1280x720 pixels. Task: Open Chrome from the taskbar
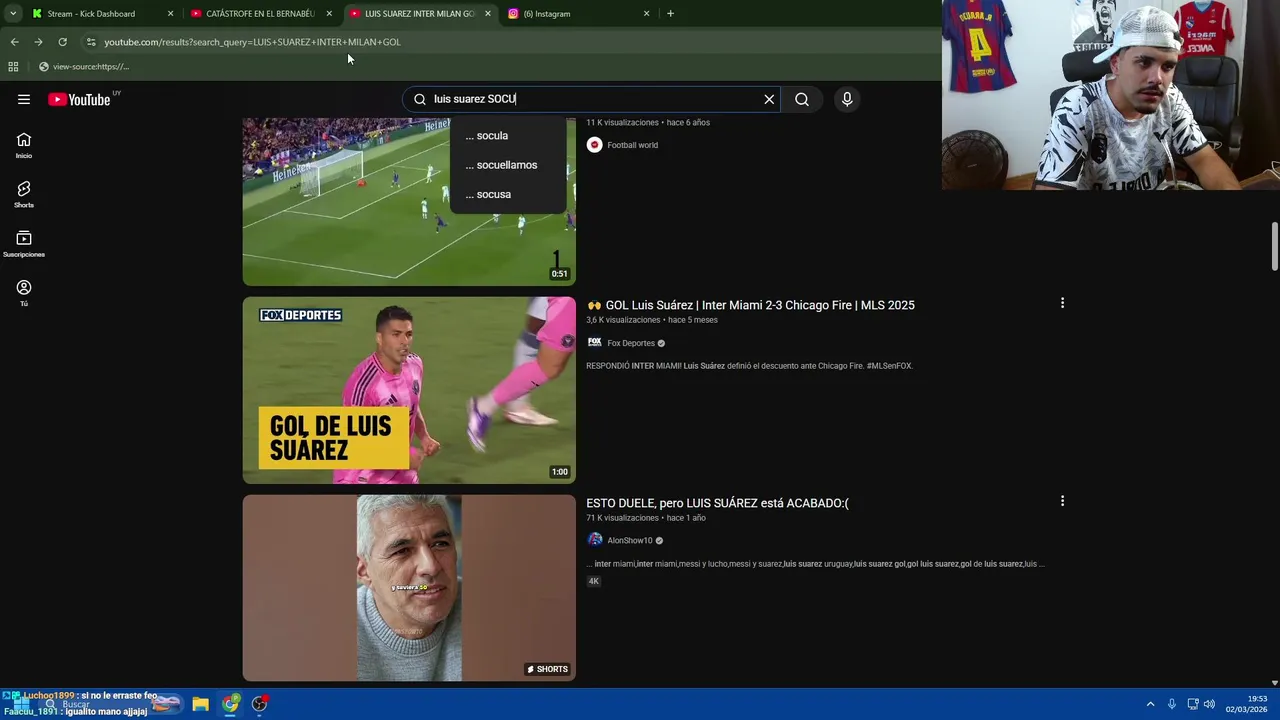[231, 704]
